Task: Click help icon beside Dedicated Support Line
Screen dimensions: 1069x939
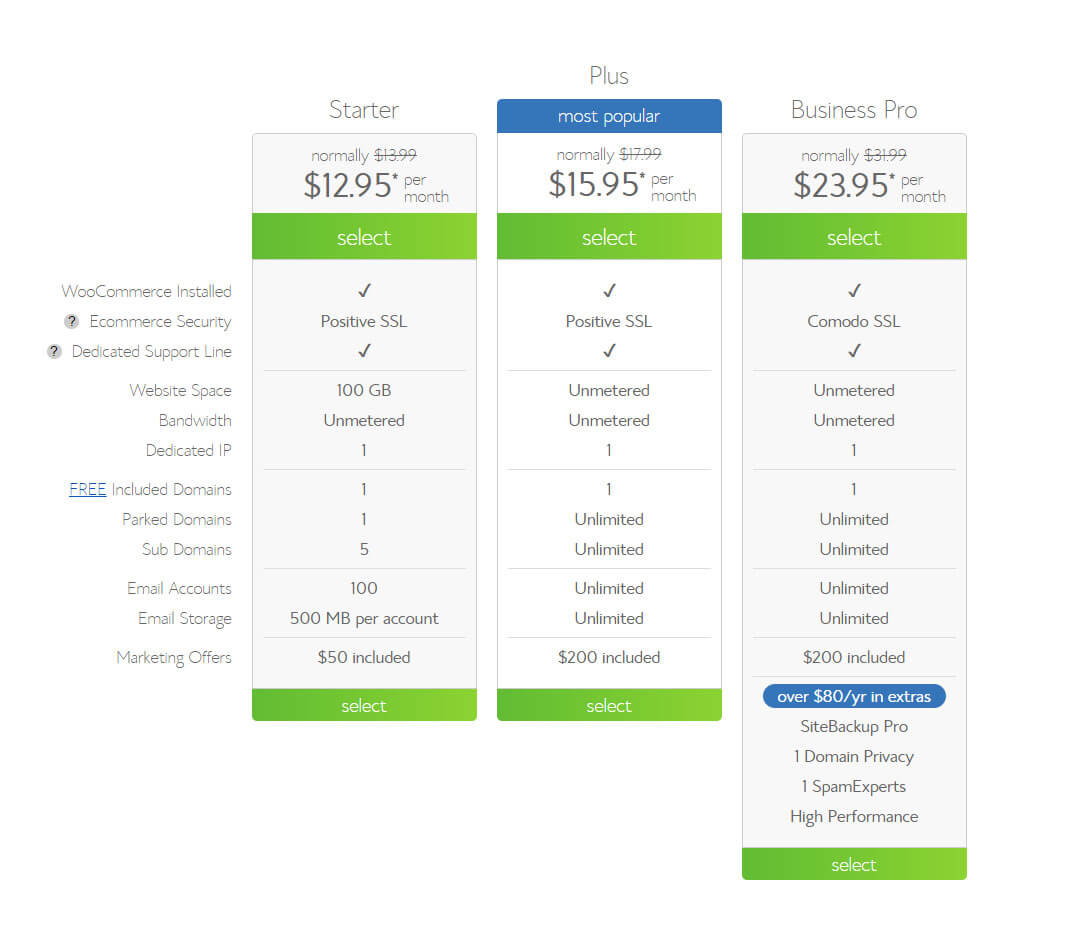Action: click(x=55, y=351)
